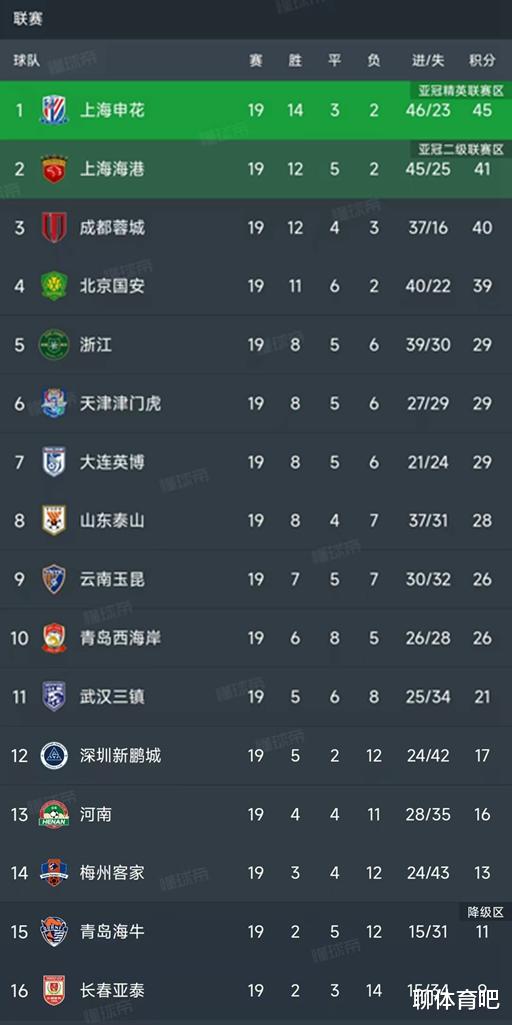Select the 山东泰山 orange badge
The image size is (512, 1025).
54,520
